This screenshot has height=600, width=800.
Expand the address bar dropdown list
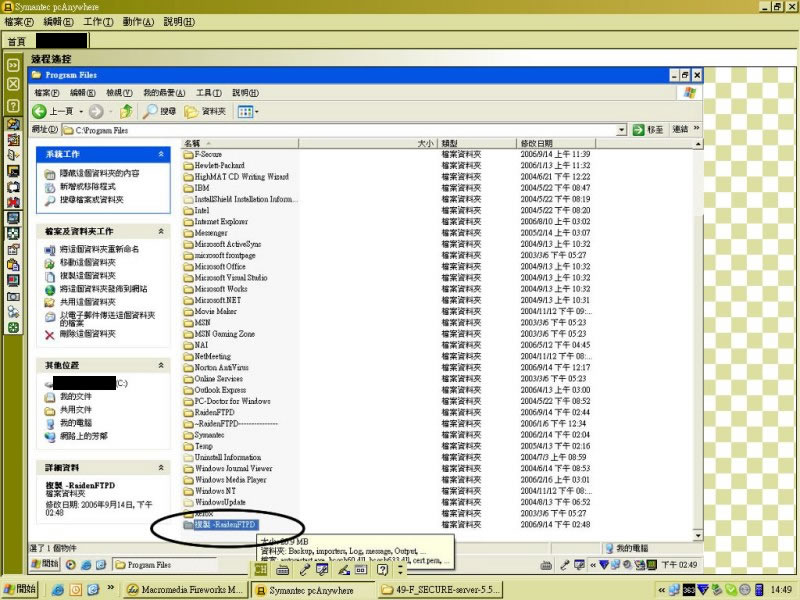point(621,130)
